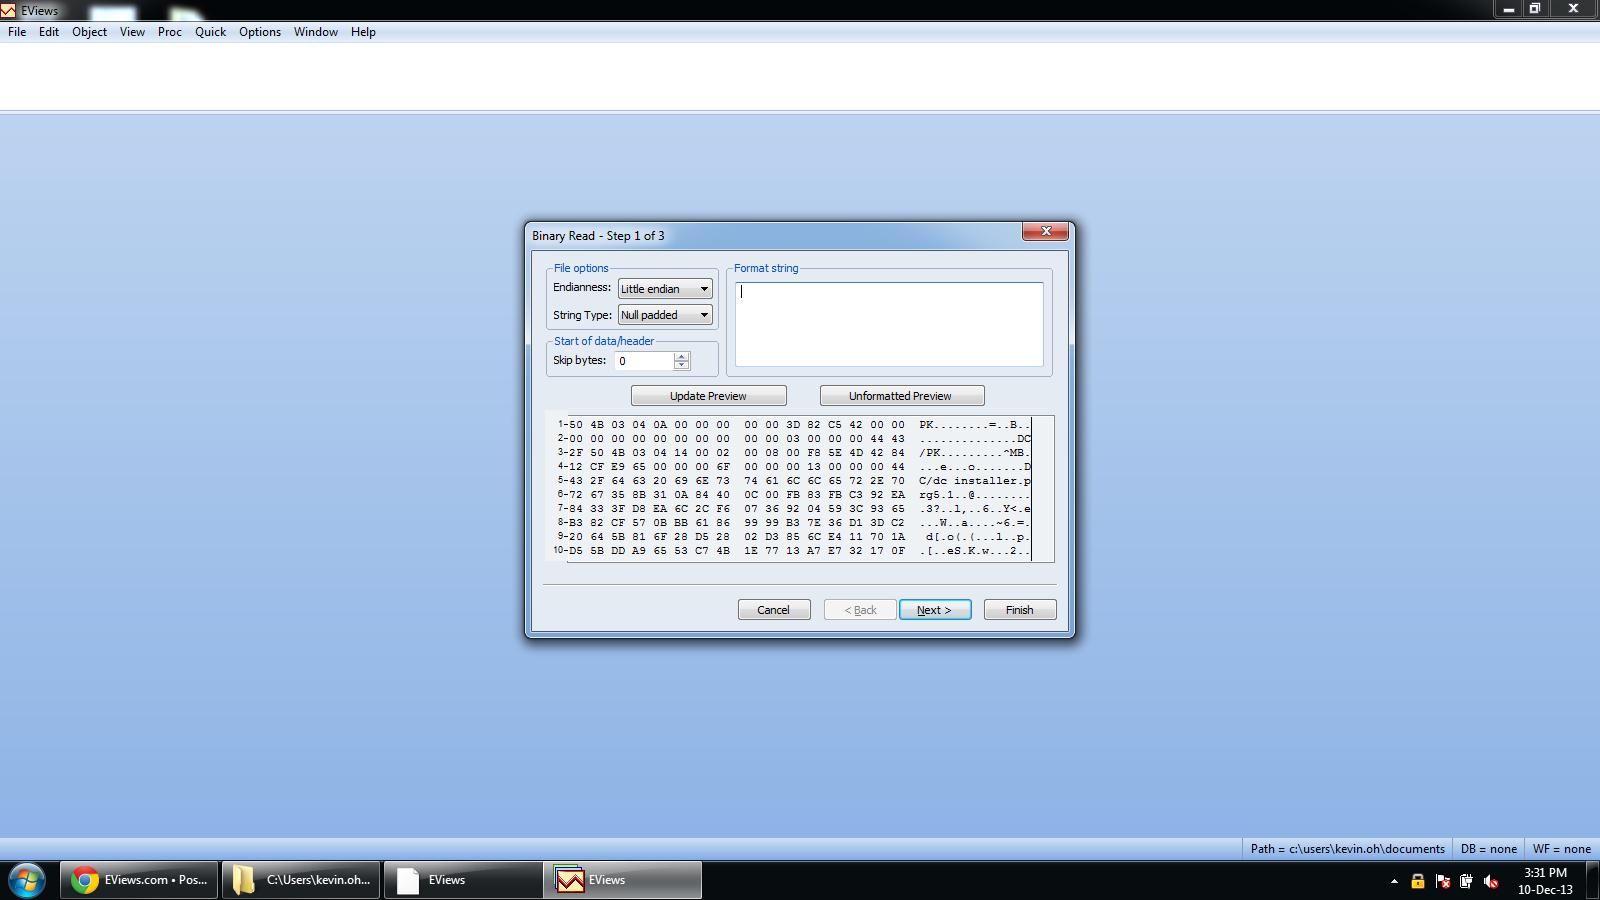Expand the Endianness dropdown
Image resolution: width=1600 pixels, height=900 pixels.
click(x=665, y=289)
